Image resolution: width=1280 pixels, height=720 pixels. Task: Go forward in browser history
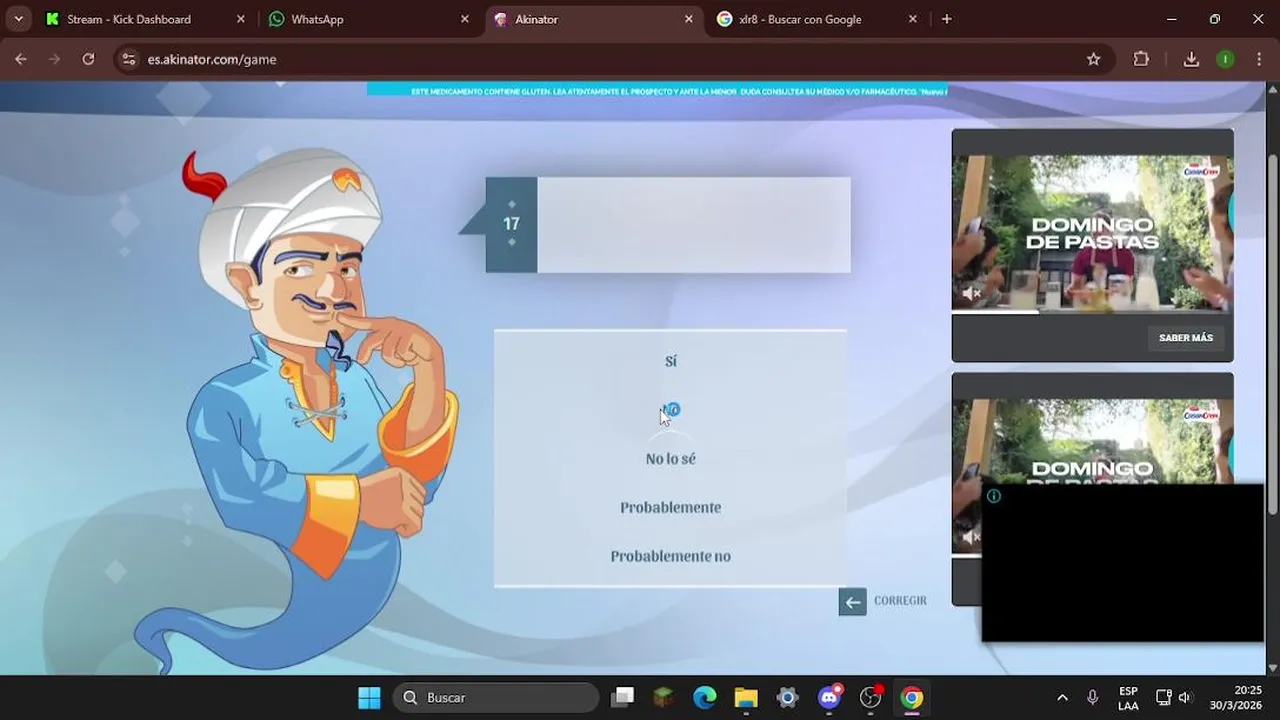pyautogui.click(x=54, y=59)
